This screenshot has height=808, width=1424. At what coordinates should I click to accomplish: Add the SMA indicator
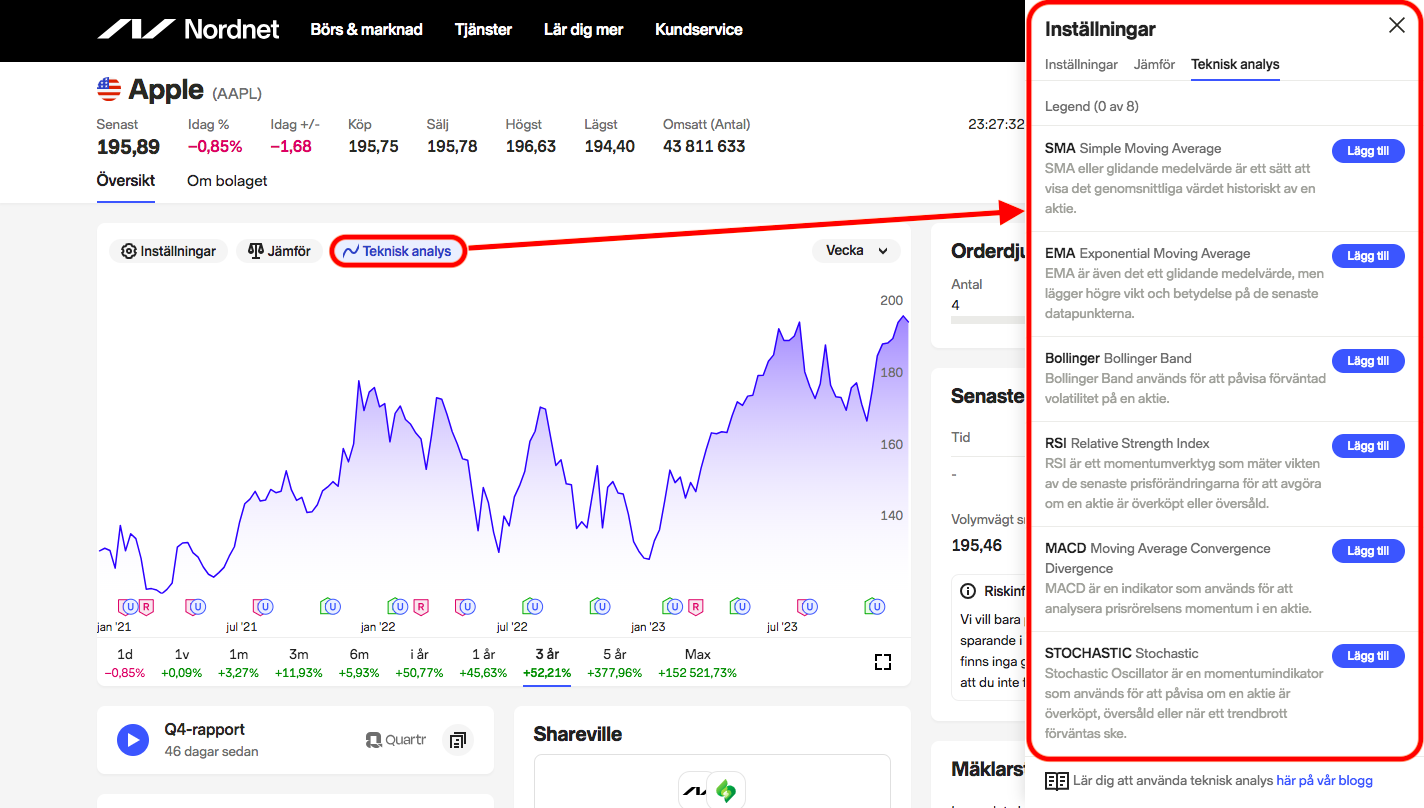[x=1367, y=151]
